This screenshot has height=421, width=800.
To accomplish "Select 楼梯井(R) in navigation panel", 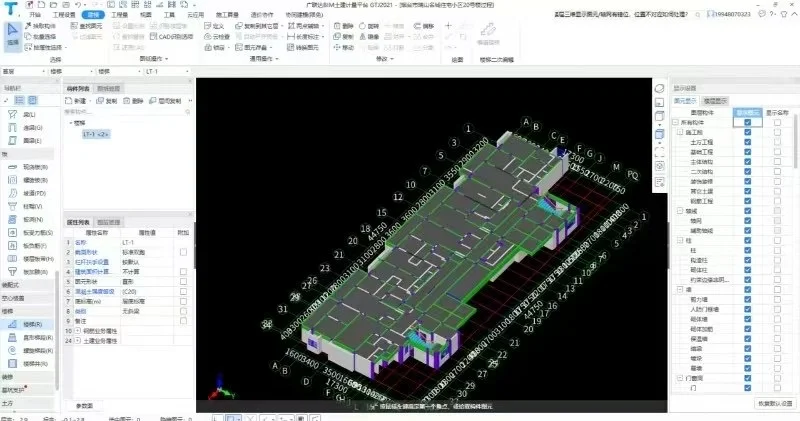I will [x=29, y=364].
